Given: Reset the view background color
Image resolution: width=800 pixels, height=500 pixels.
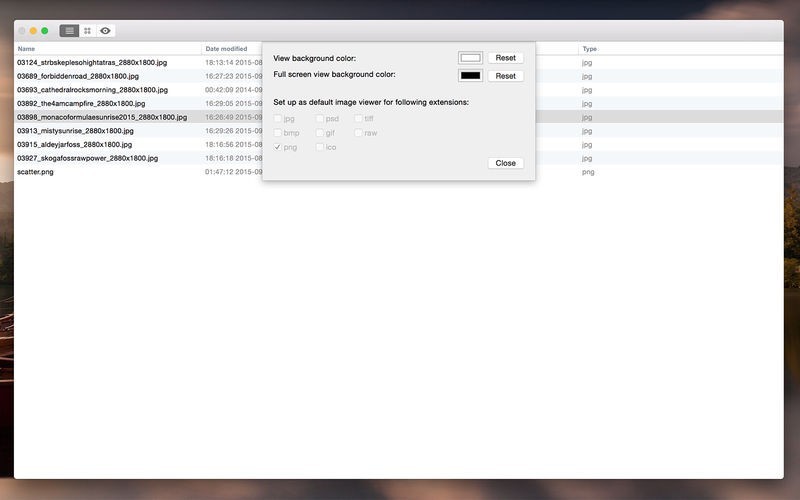Looking at the screenshot, I should coord(505,58).
